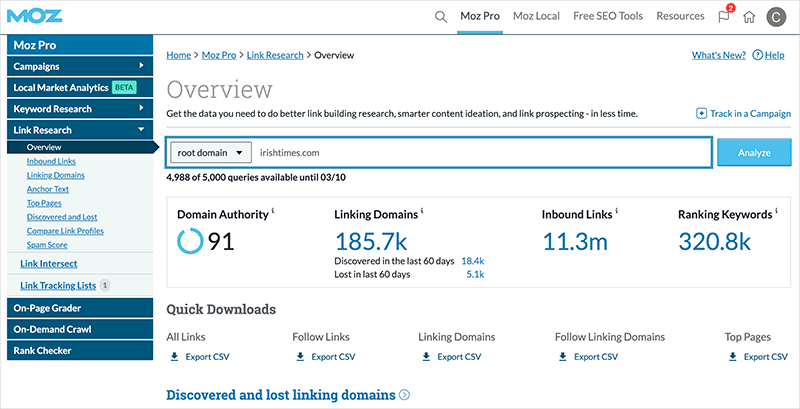Viewport: 800px width, 409px height.
Task: Open the notifications flag icon
Action: [x=723, y=17]
